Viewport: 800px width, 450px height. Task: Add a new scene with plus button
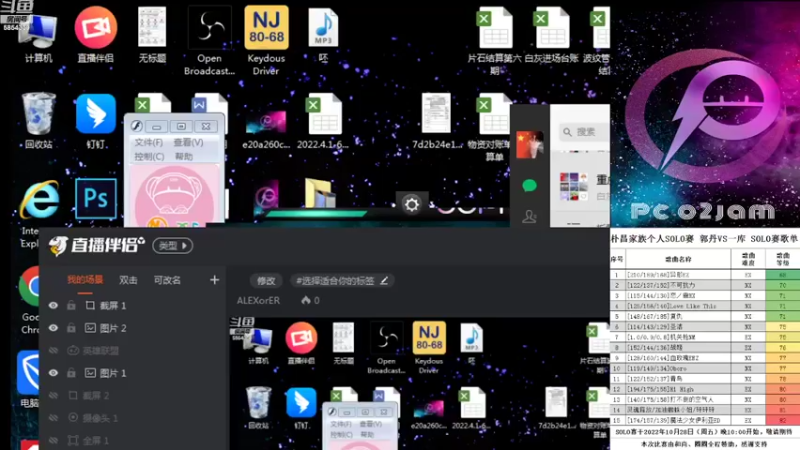(214, 280)
